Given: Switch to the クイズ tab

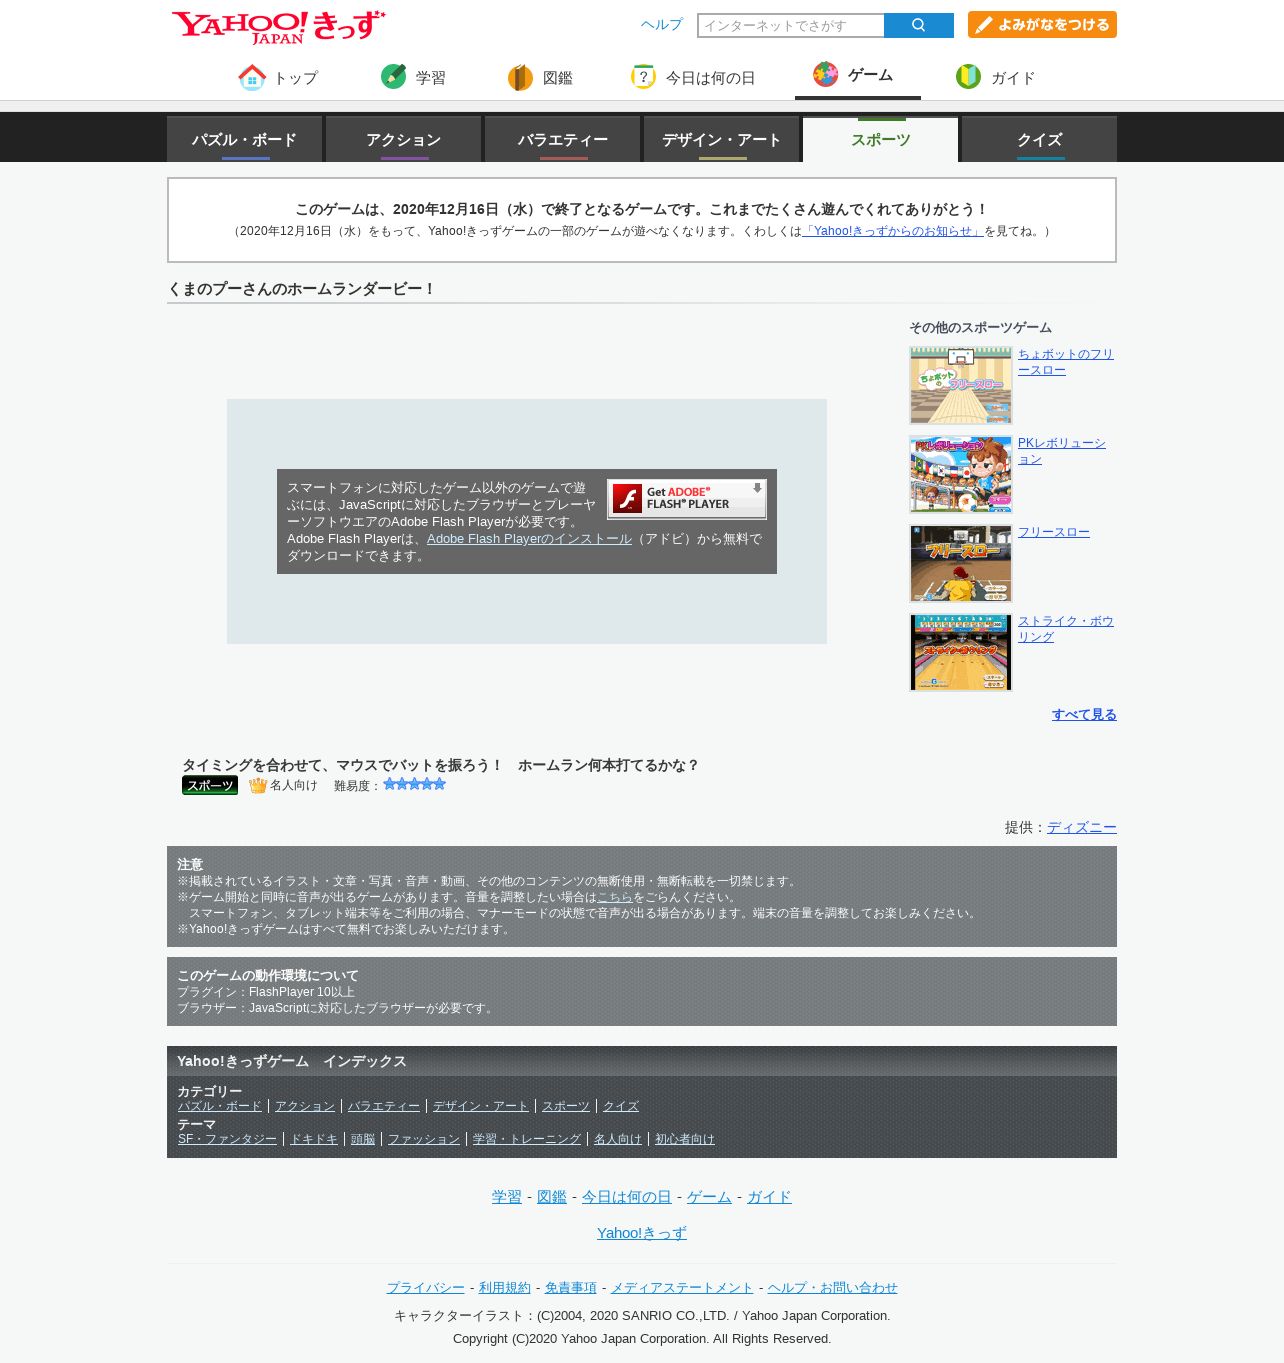Looking at the screenshot, I should 1040,139.
